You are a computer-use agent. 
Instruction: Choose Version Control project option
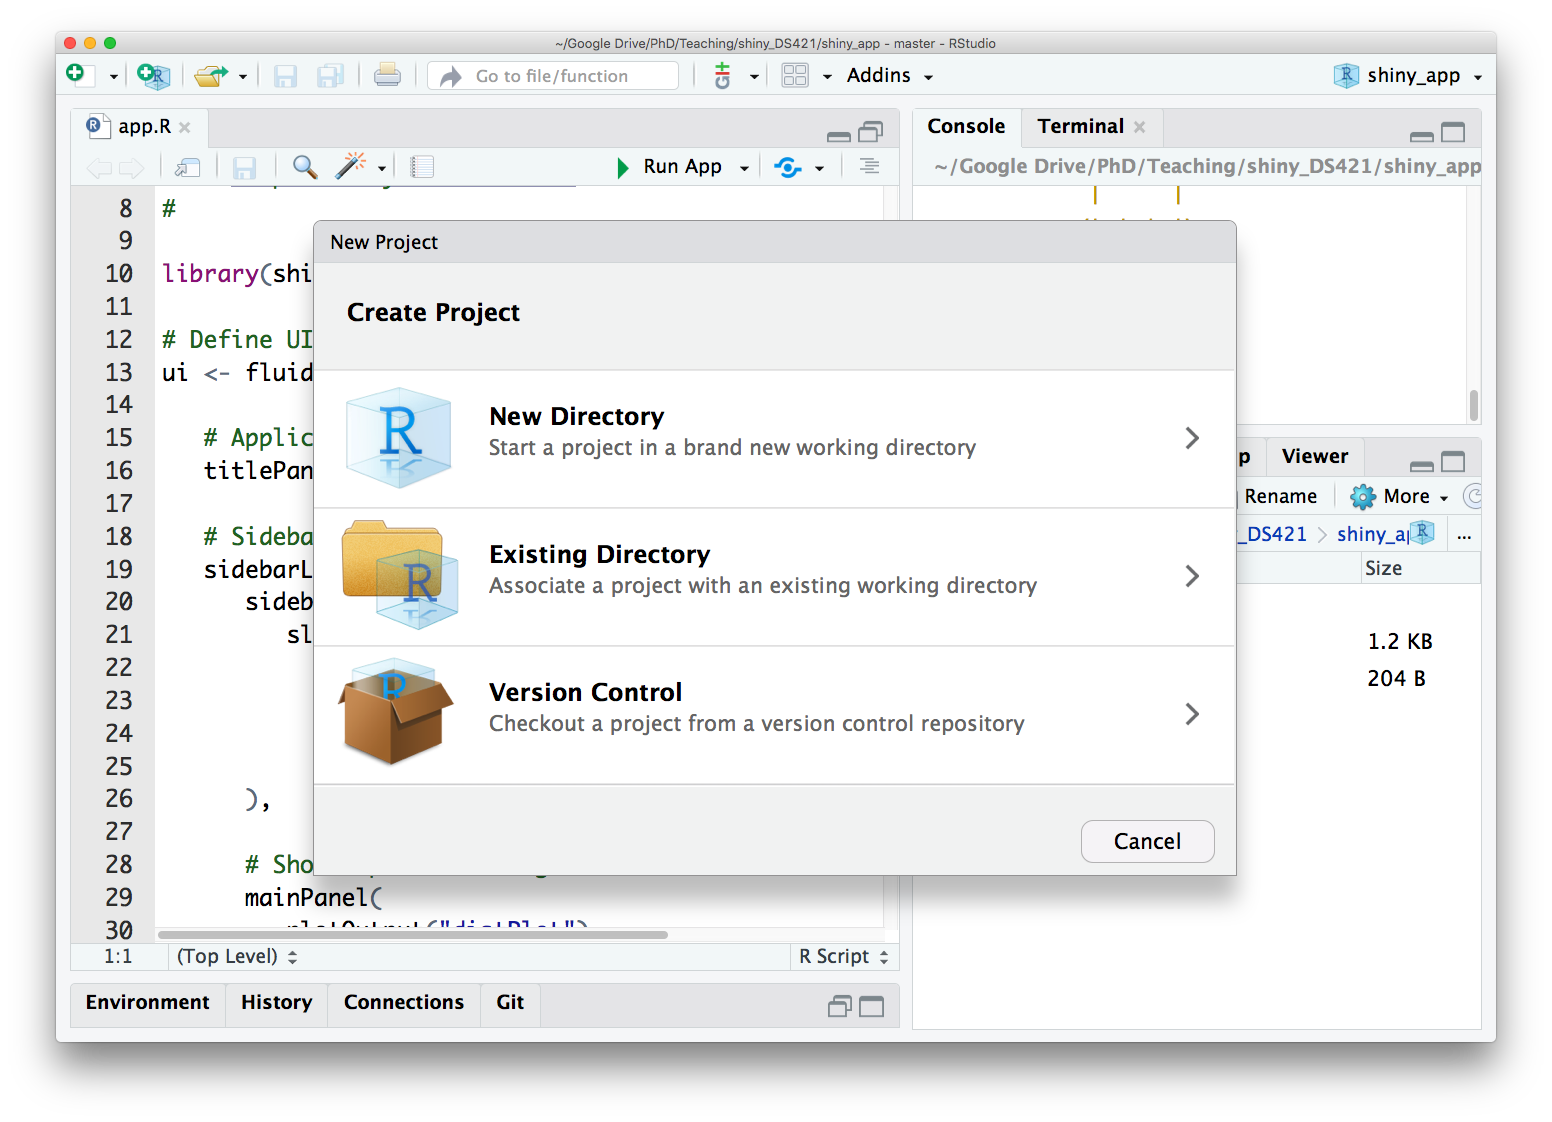tap(775, 715)
